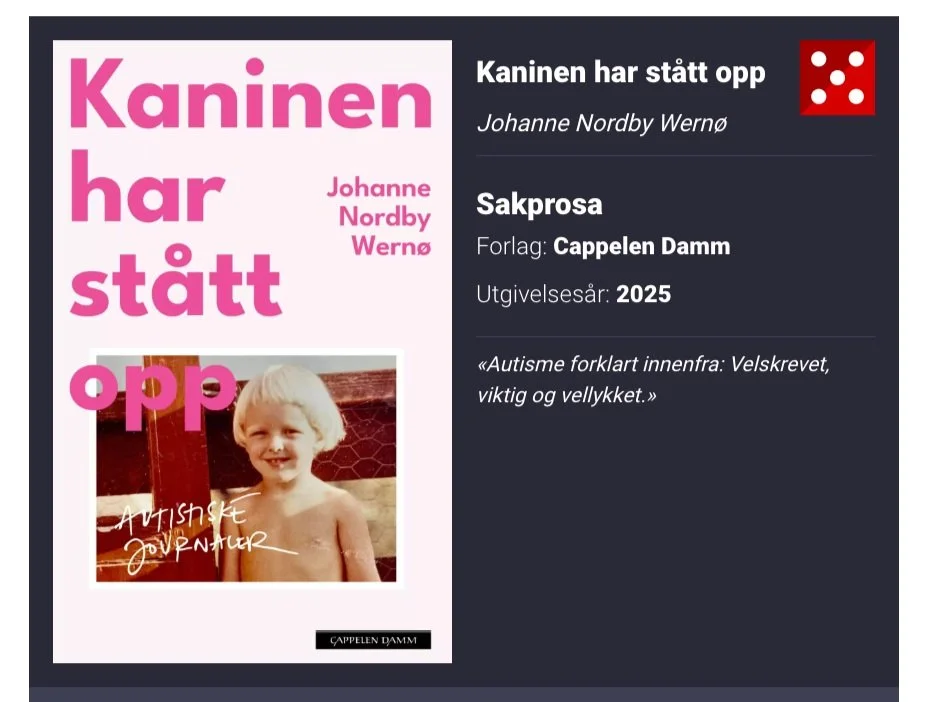Click center dot of the dice
Viewport: 932px width, 702px height.
coord(837,78)
